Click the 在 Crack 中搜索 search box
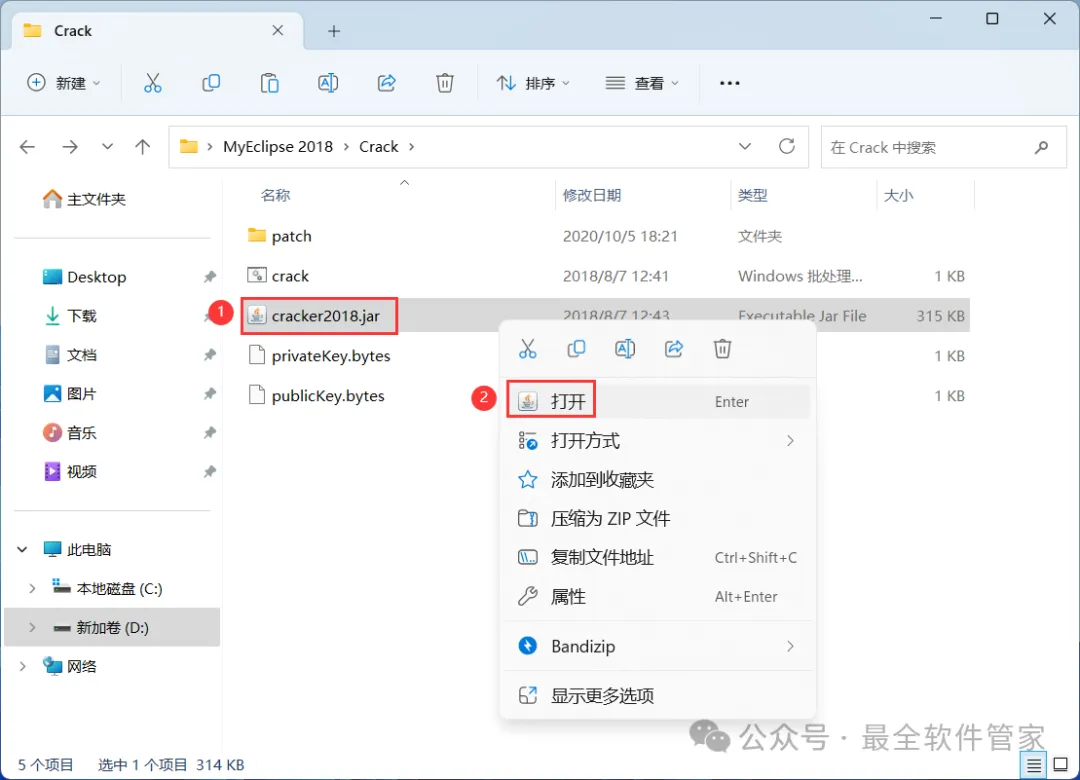 pos(944,147)
